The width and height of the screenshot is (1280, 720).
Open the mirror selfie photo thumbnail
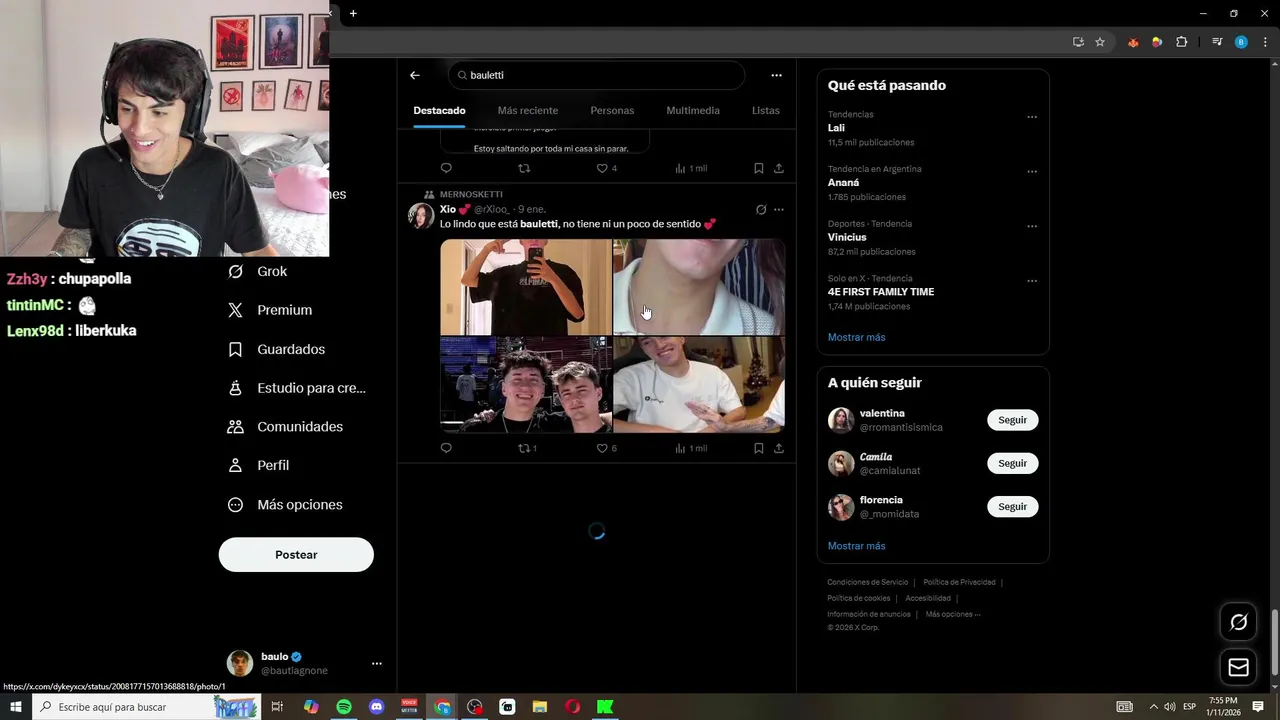click(526, 287)
